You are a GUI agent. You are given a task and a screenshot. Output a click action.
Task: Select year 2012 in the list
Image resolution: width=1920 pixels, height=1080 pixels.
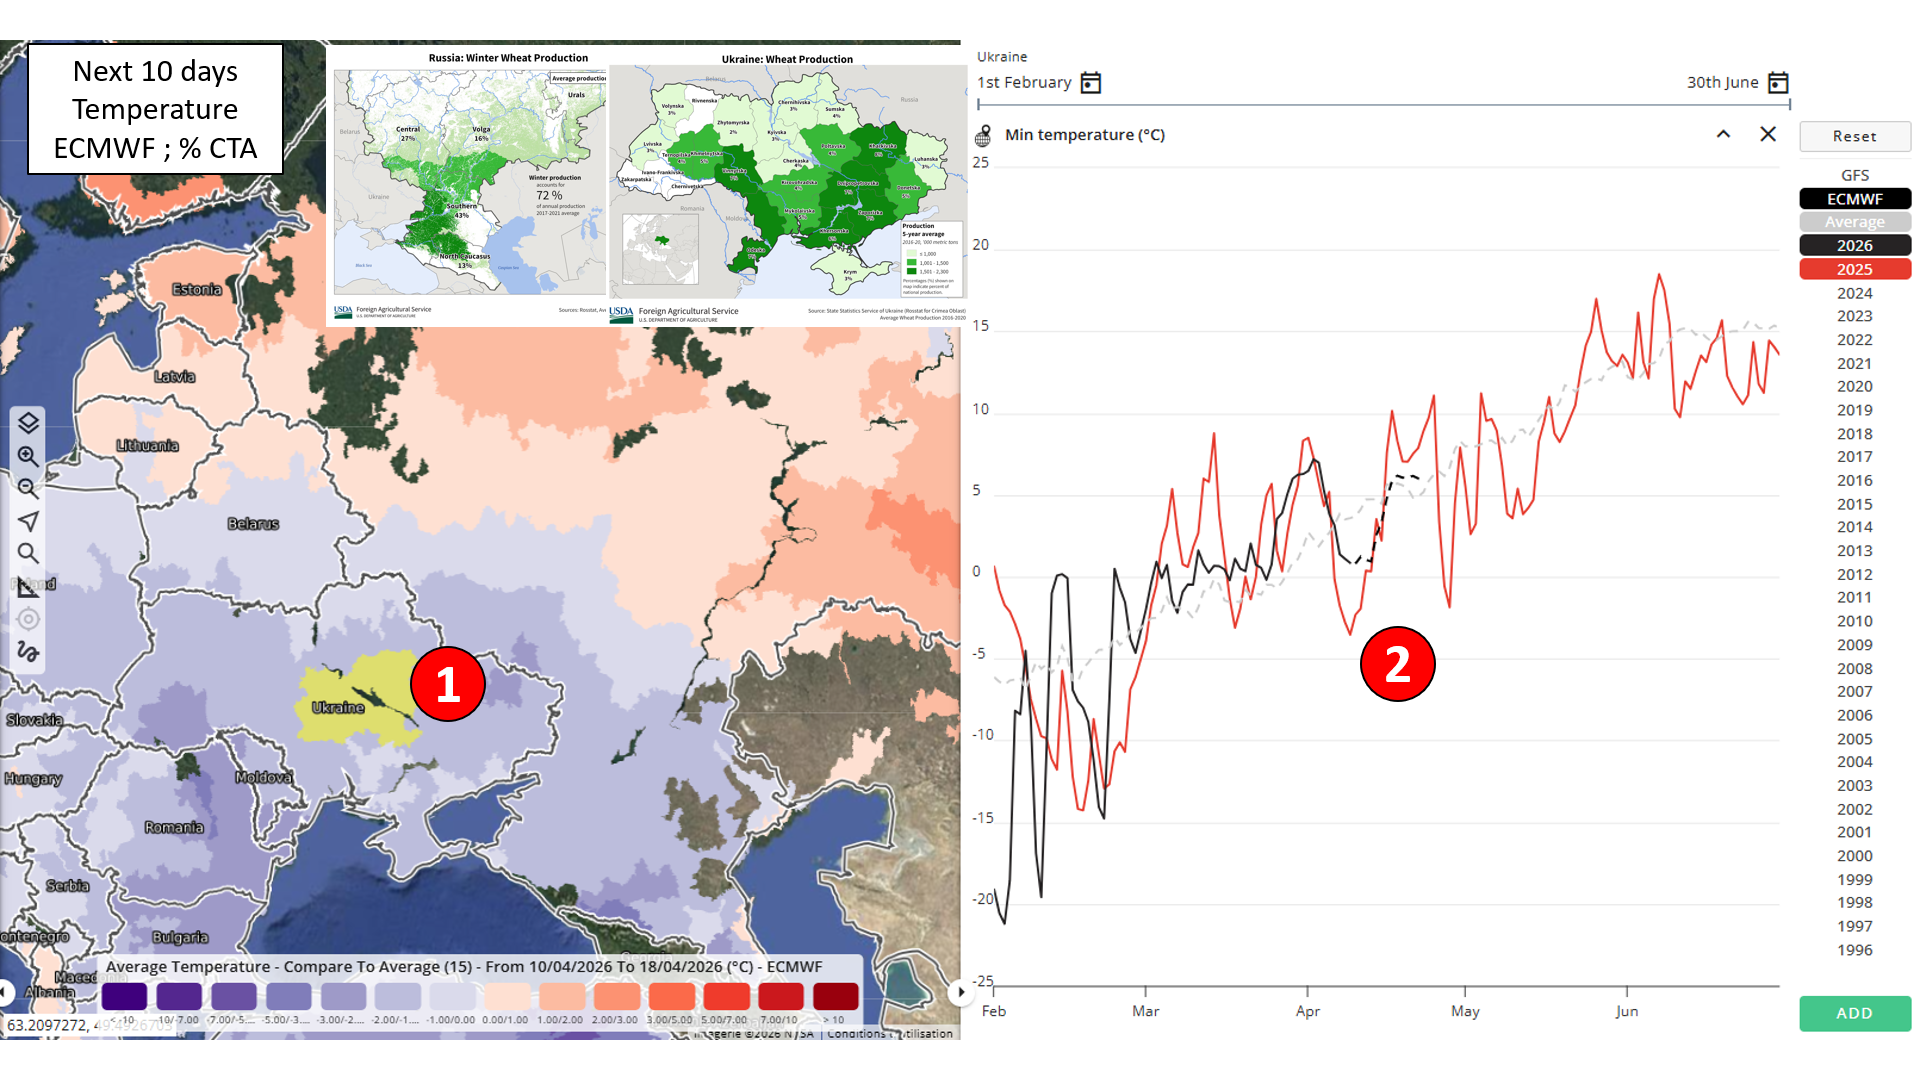click(x=1854, y=574)
